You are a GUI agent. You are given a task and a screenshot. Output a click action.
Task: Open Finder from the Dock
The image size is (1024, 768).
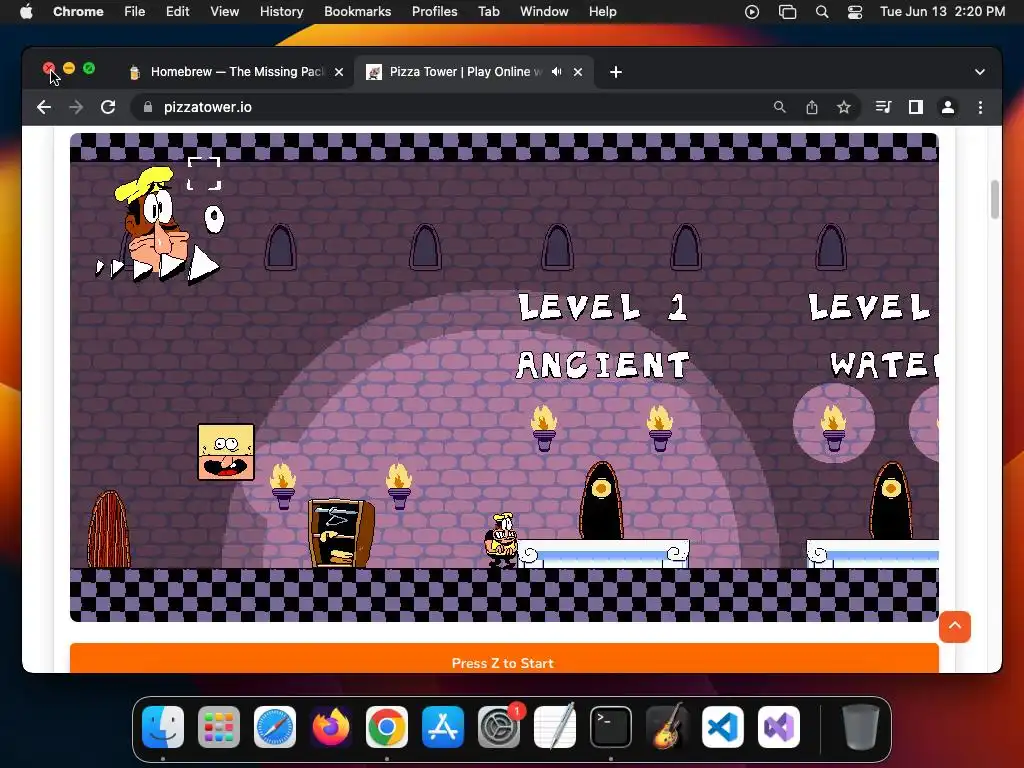tap(163, 727)
